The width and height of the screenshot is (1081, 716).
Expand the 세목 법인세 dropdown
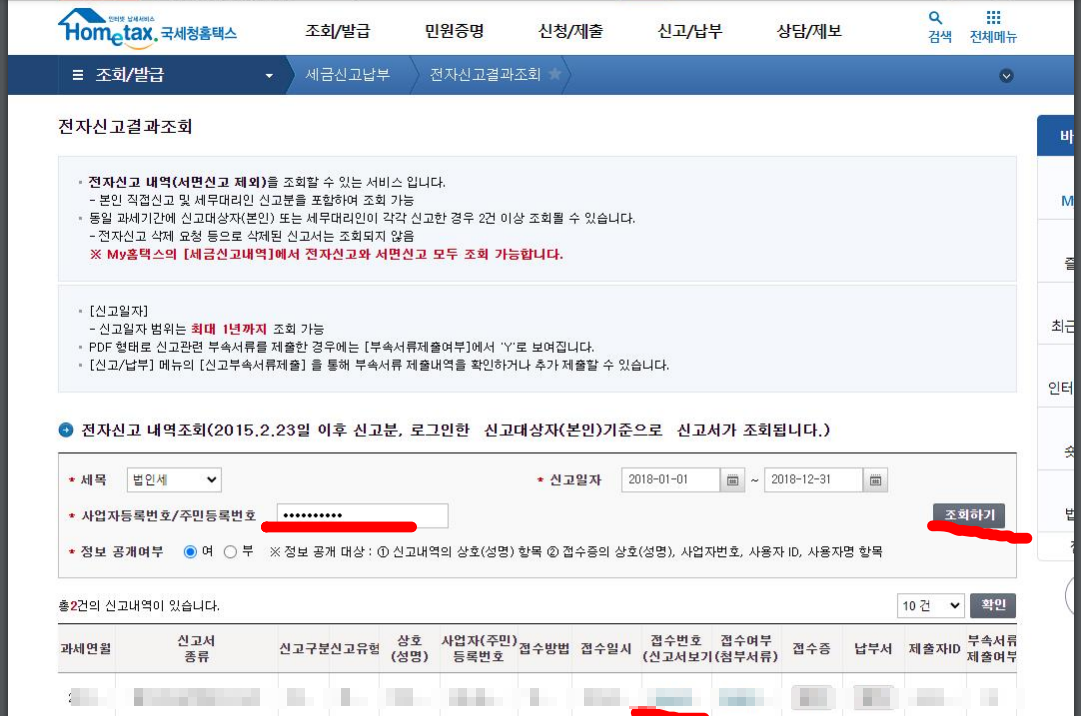pos(173,480)
